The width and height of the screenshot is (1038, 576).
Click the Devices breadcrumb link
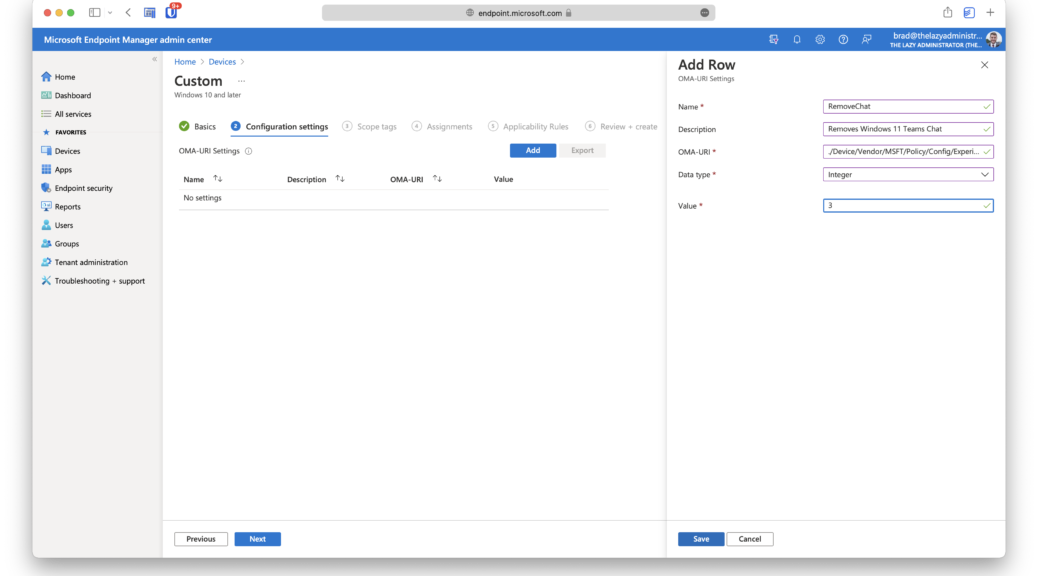coord(222,62)
